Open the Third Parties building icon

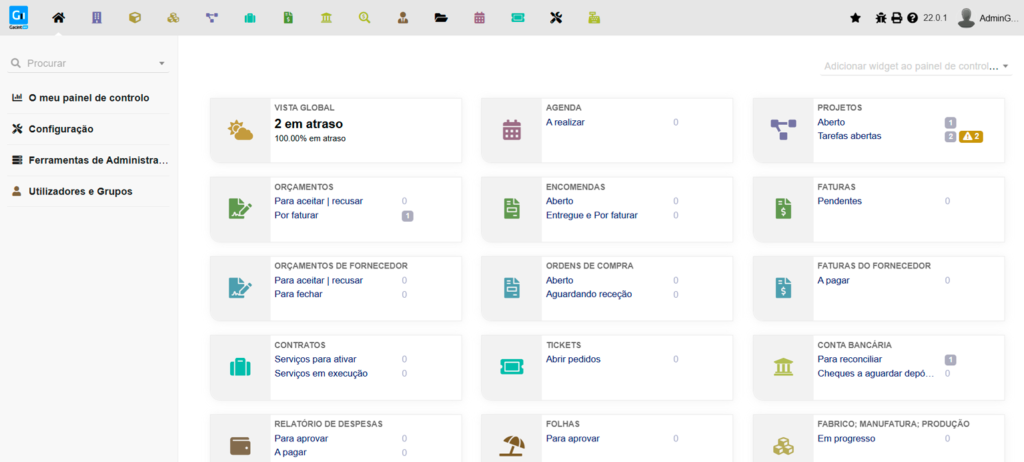point(96,18)
